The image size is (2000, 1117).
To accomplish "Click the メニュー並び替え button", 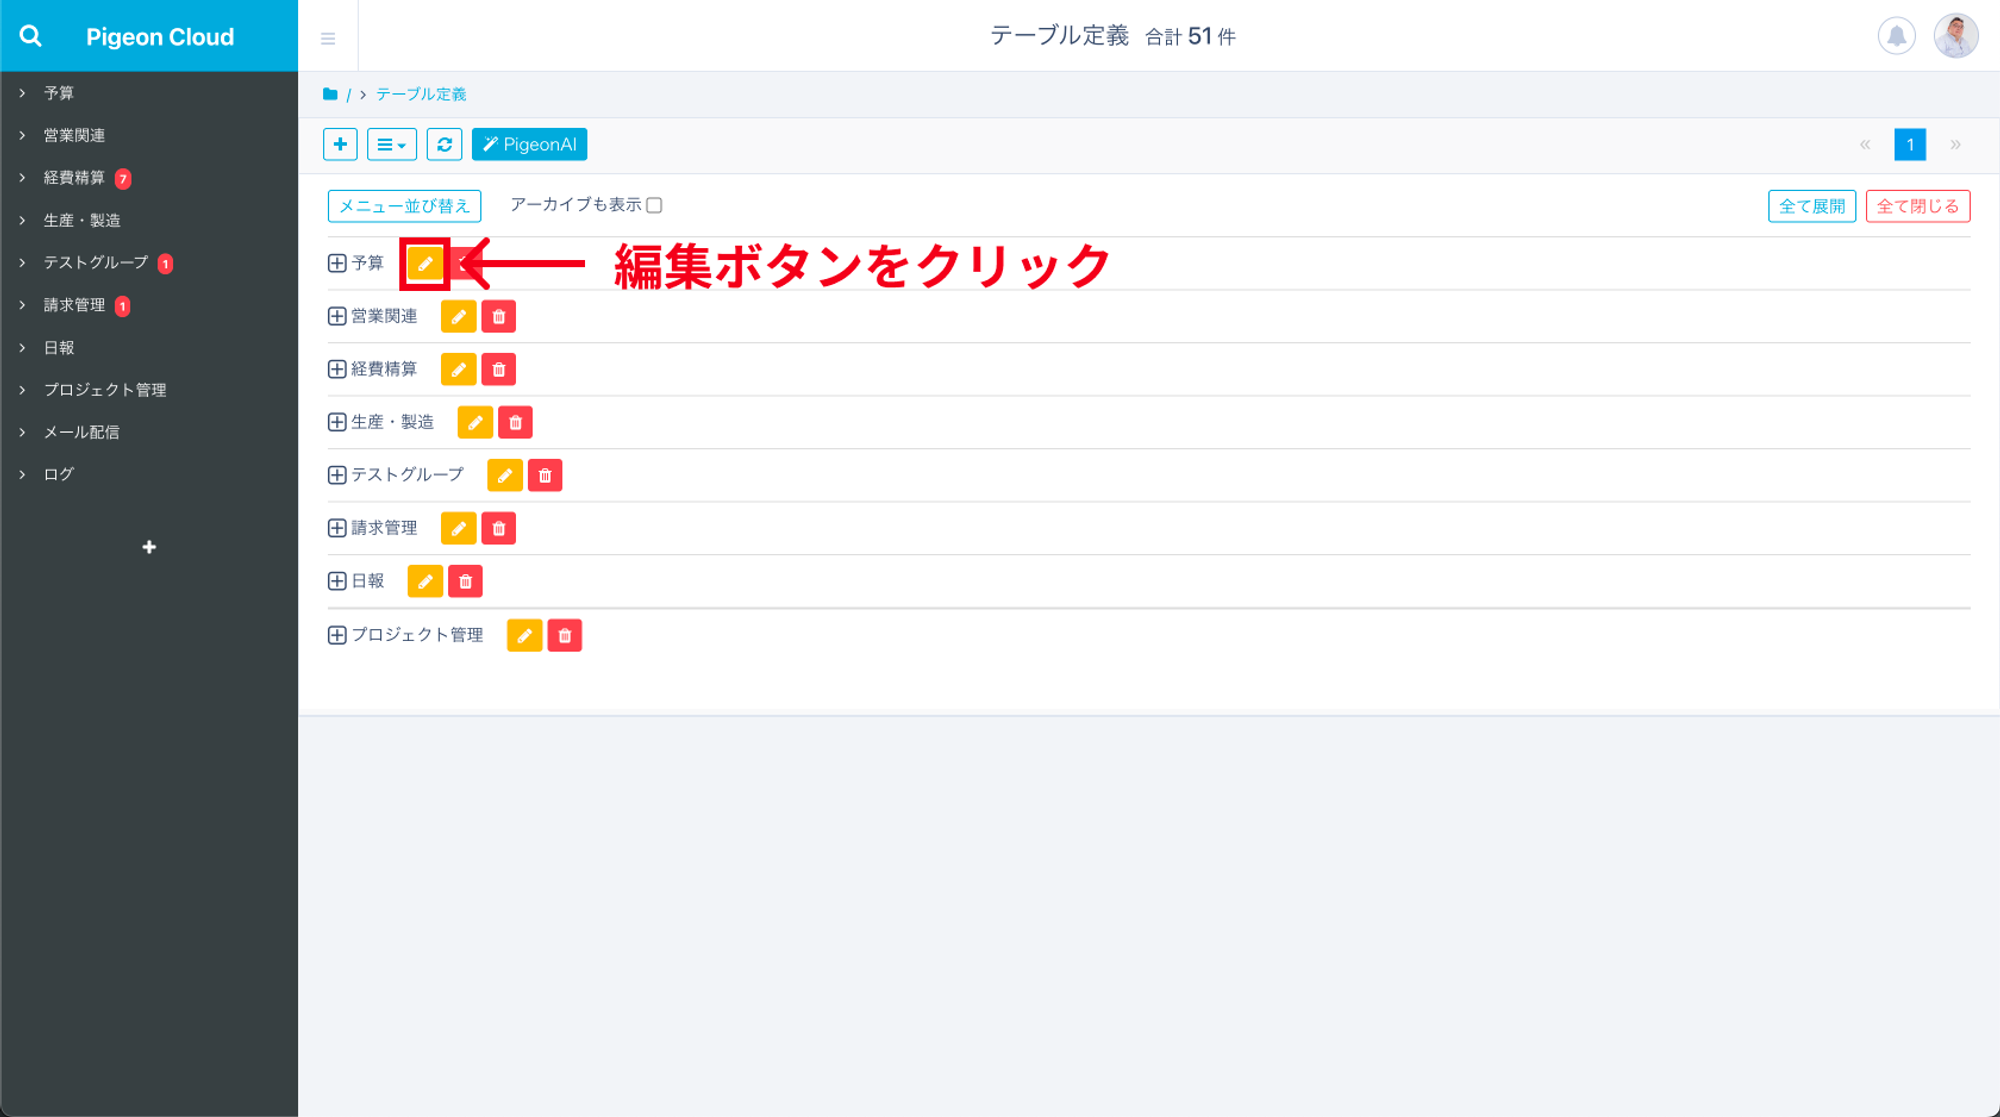I will (404, 206).
